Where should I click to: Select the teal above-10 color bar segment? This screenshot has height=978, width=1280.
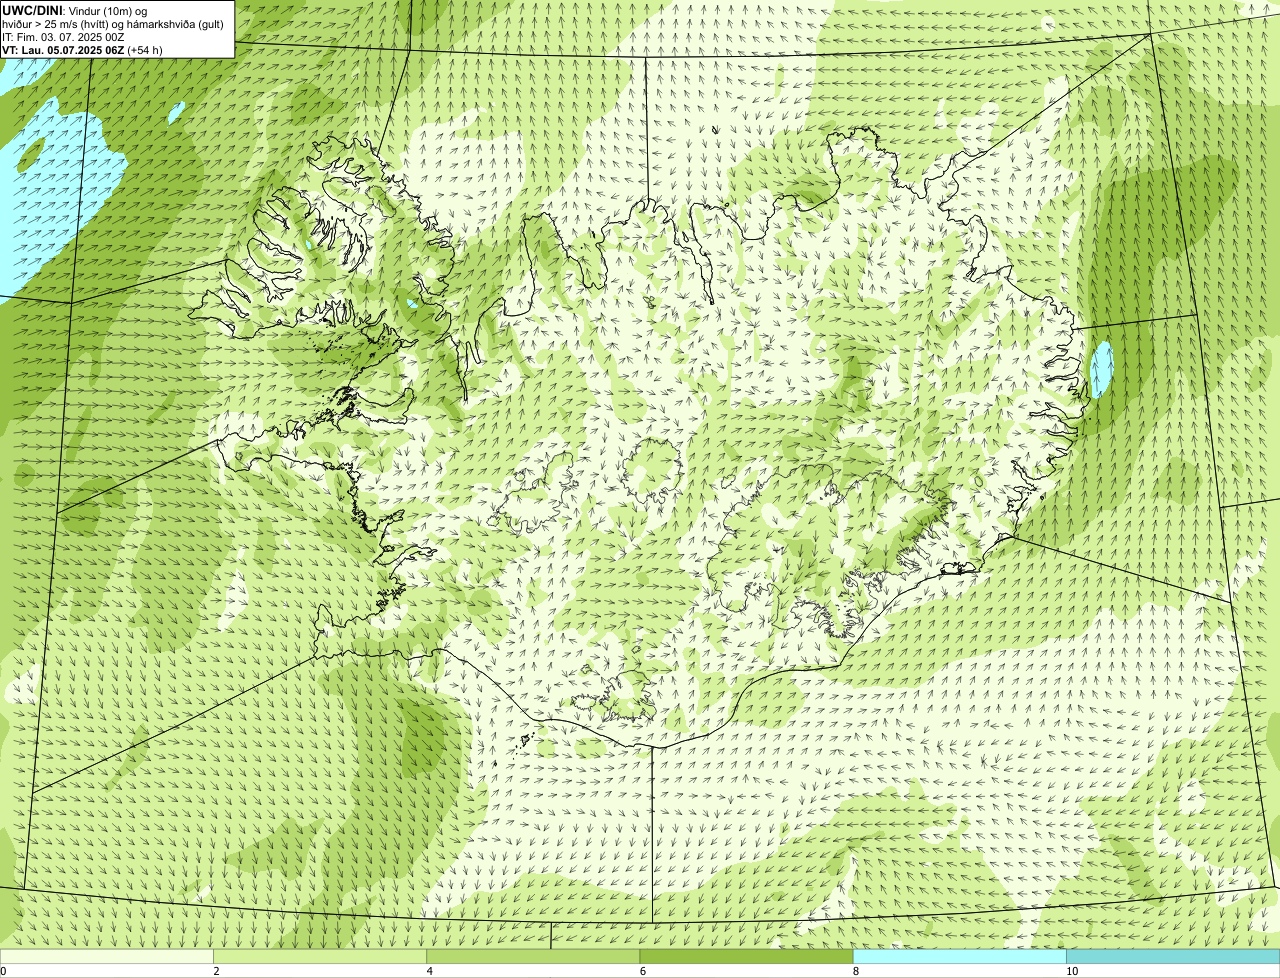coord(1173,956)
